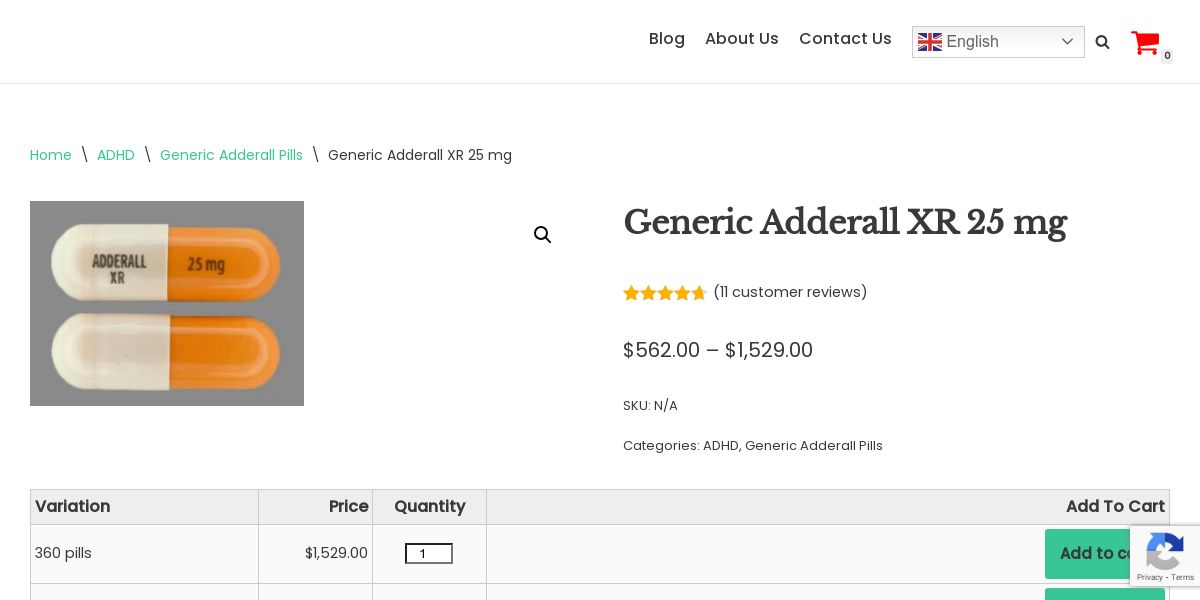
Task: View the 11 customer reviews link
Action: click(x=790, y=292)
